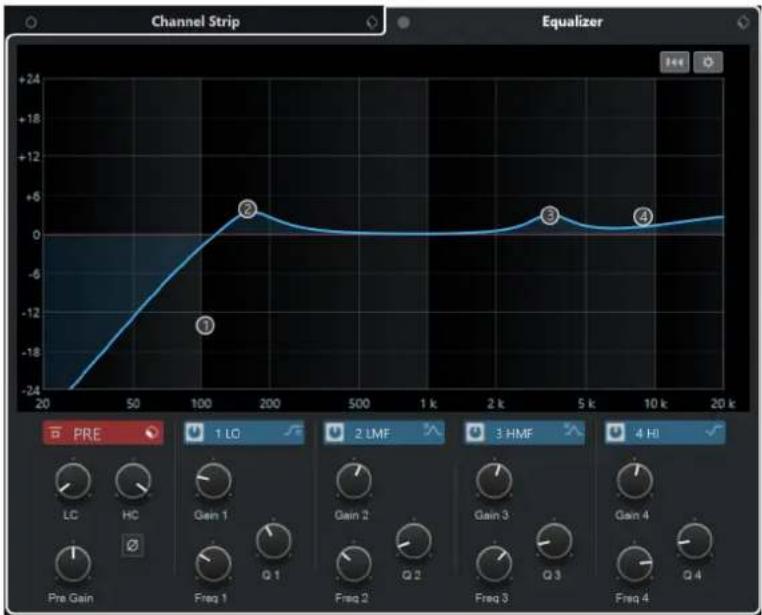Toggle the PRE section bypass icon
762x615 pixels.
(151, 433)
